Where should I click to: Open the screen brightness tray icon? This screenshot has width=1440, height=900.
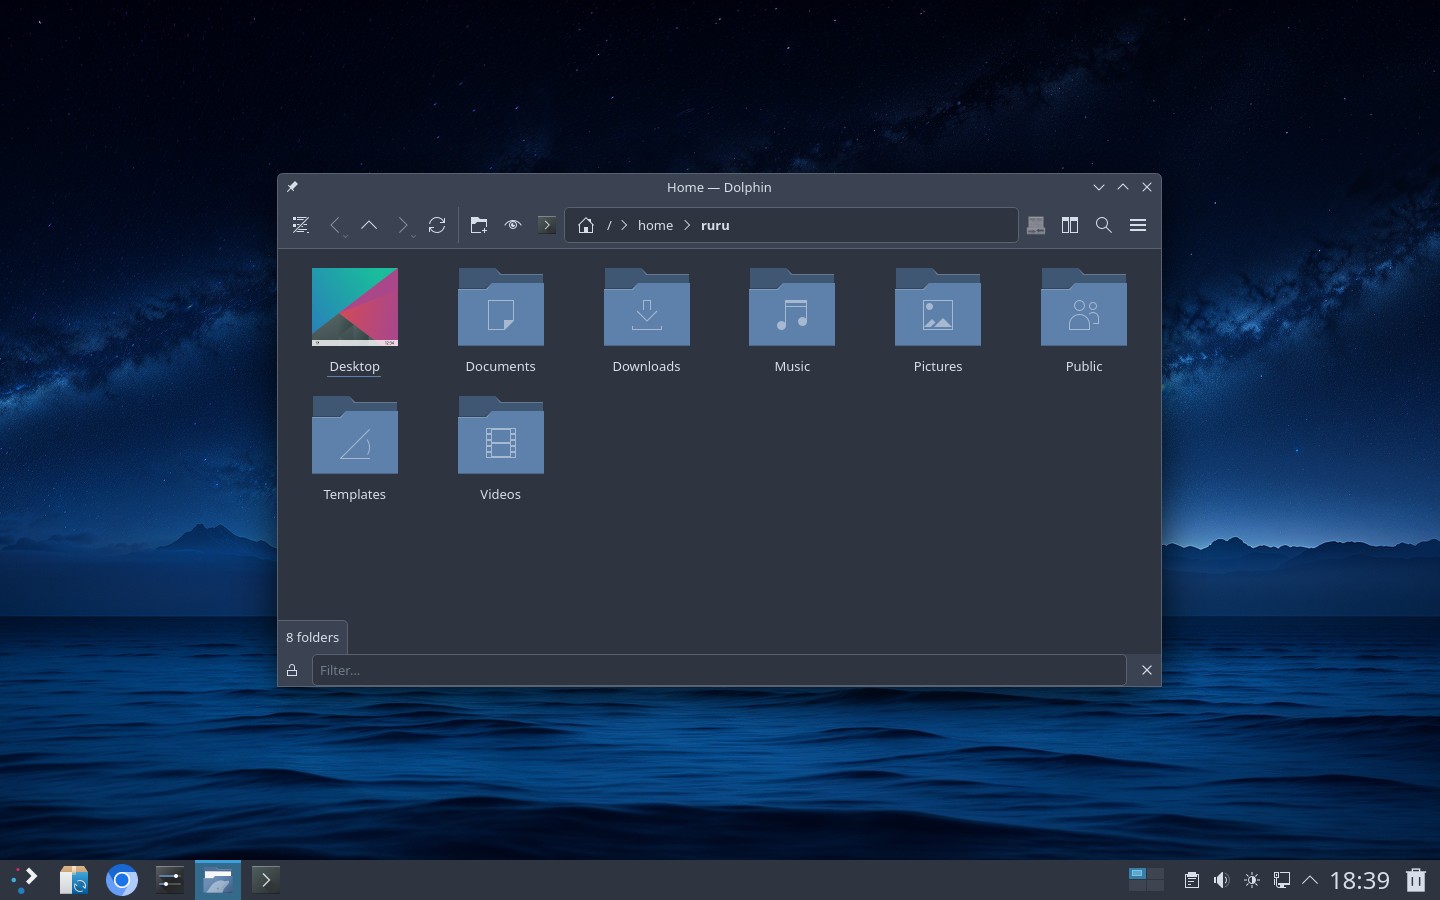click(1252, 880)
